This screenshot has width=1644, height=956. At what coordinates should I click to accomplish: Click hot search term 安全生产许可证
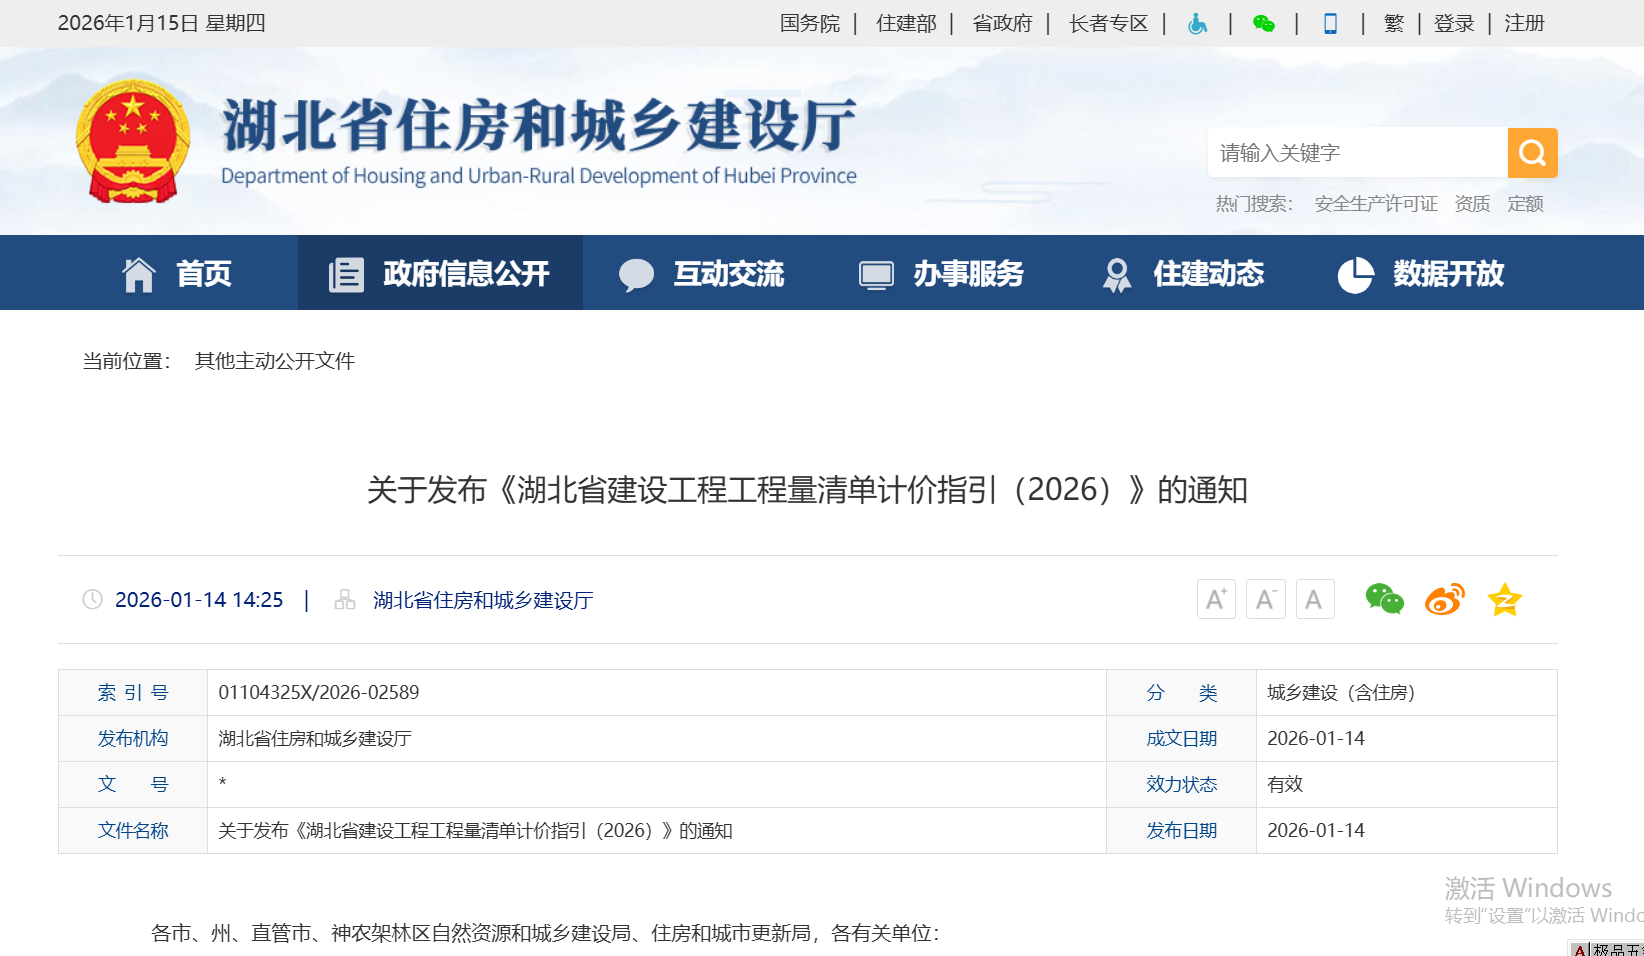coord(1375,204)
